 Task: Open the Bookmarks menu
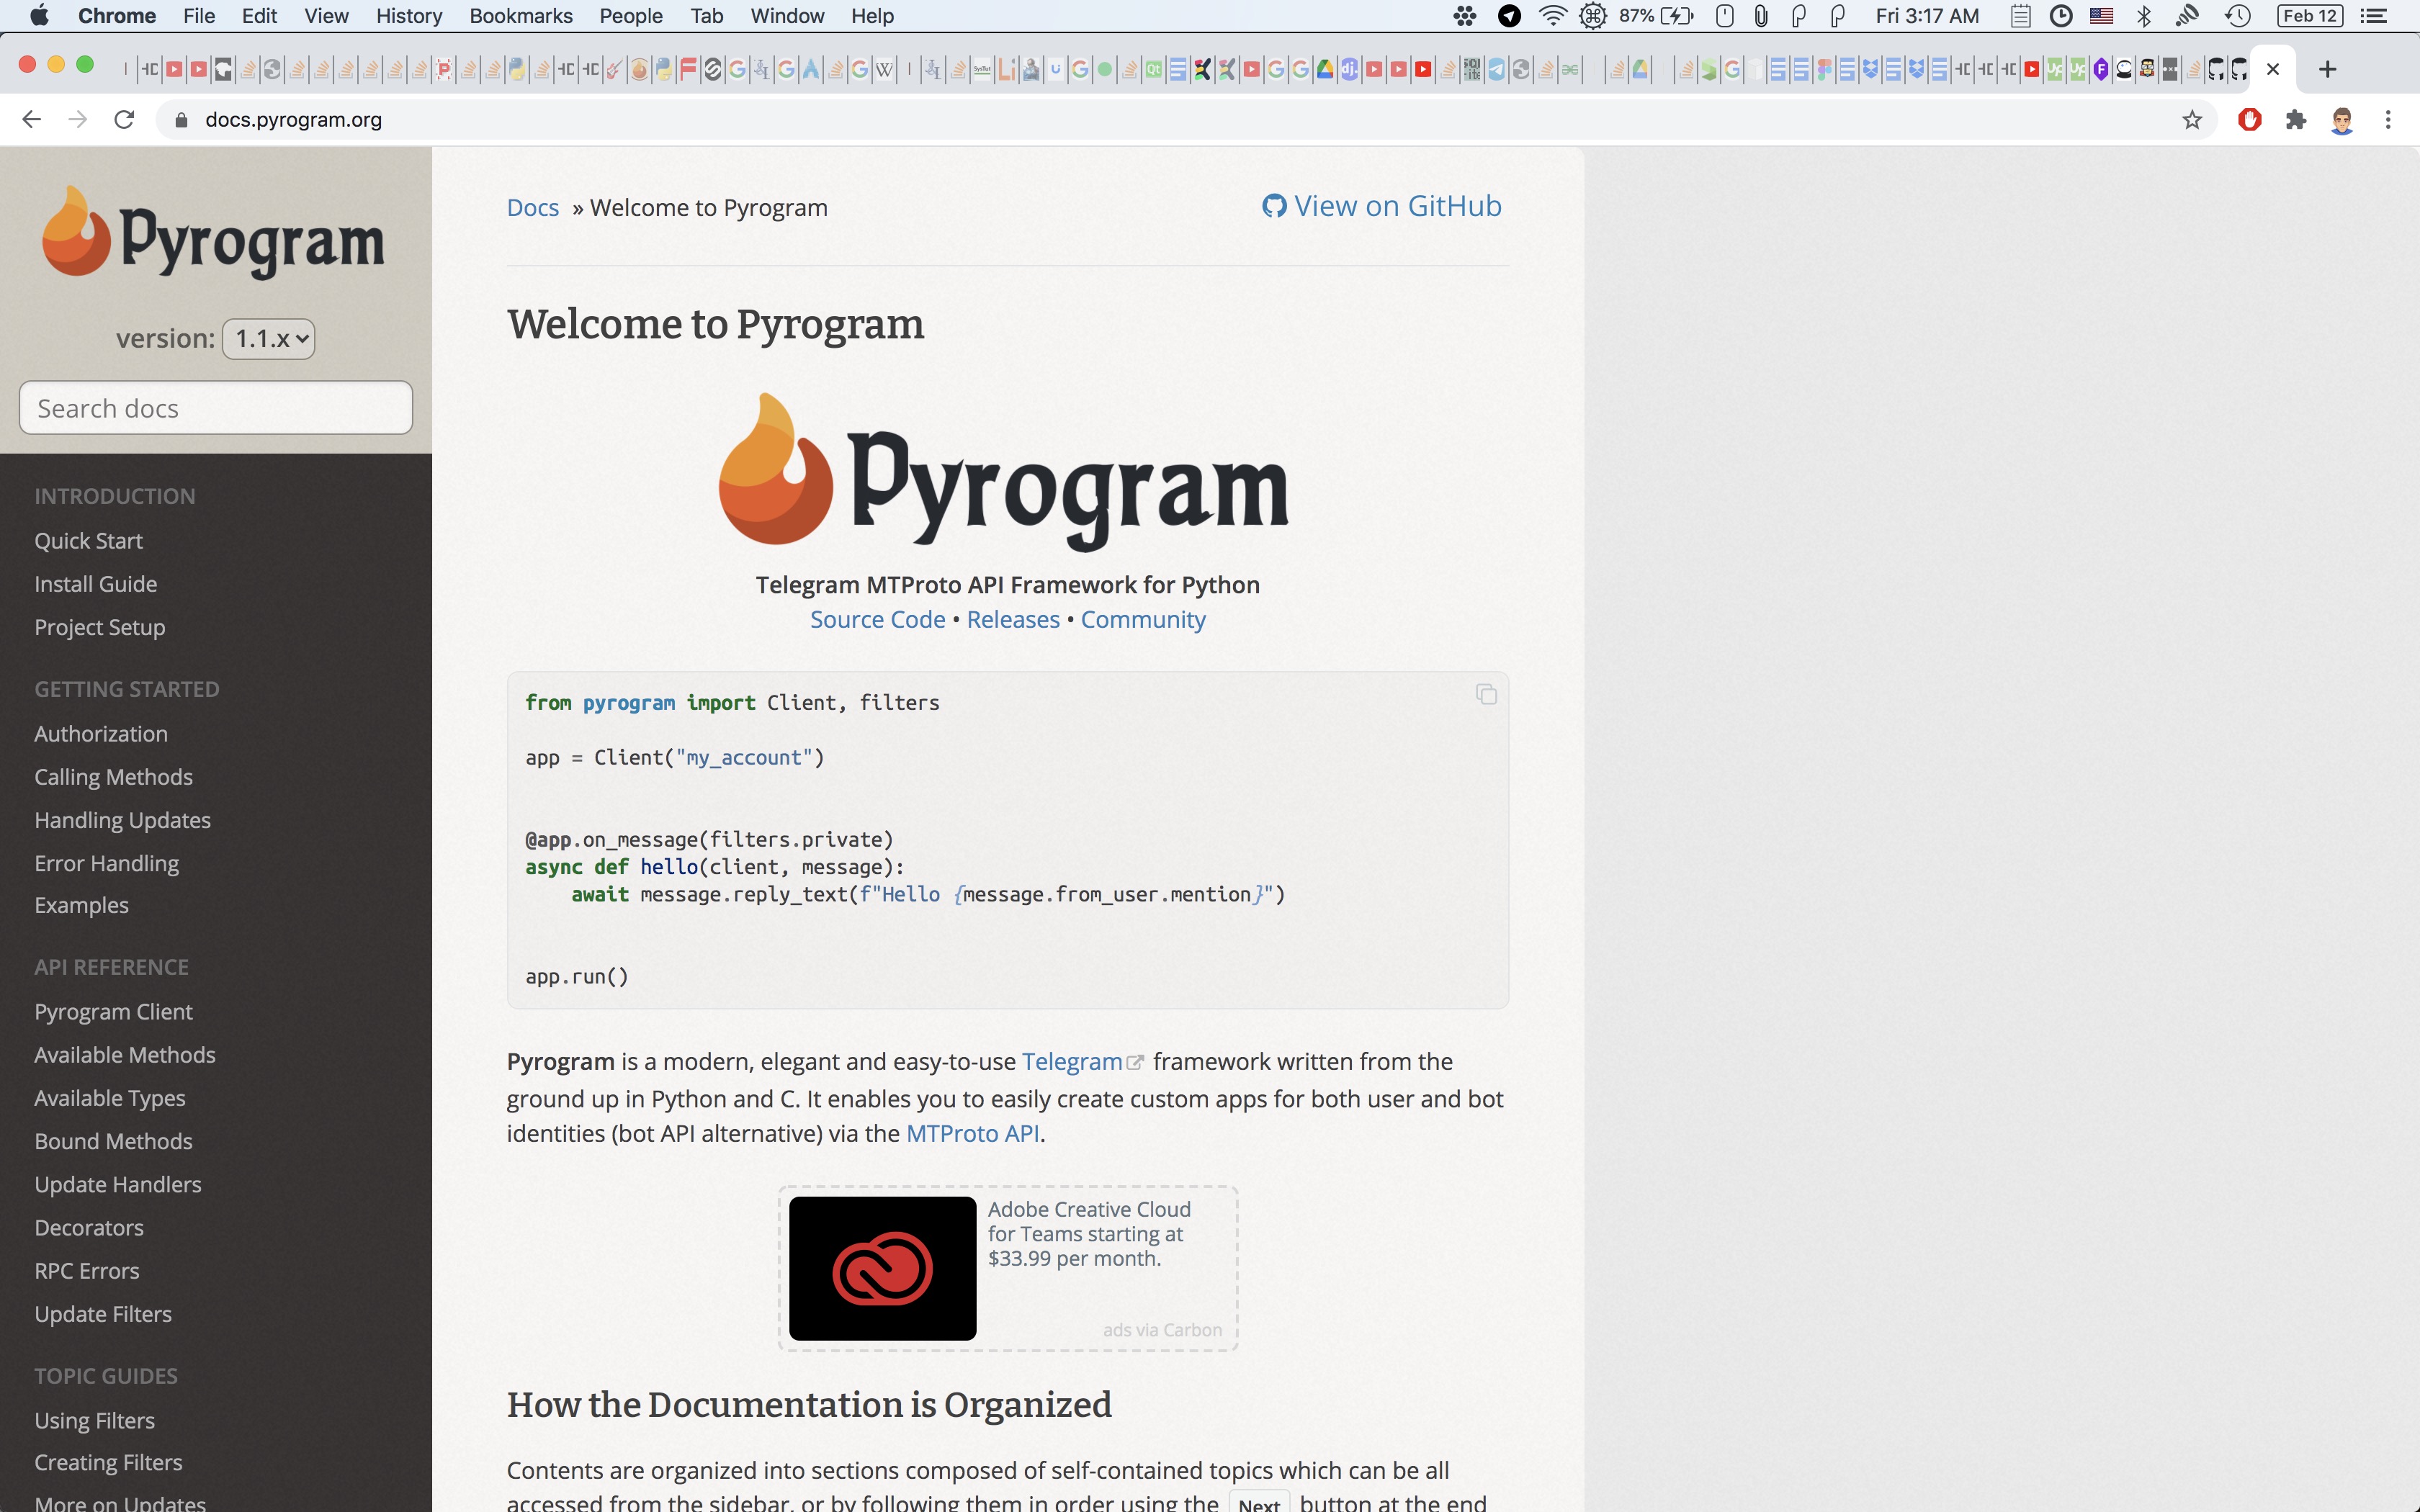pyautogui.click(x=521, y=15)
